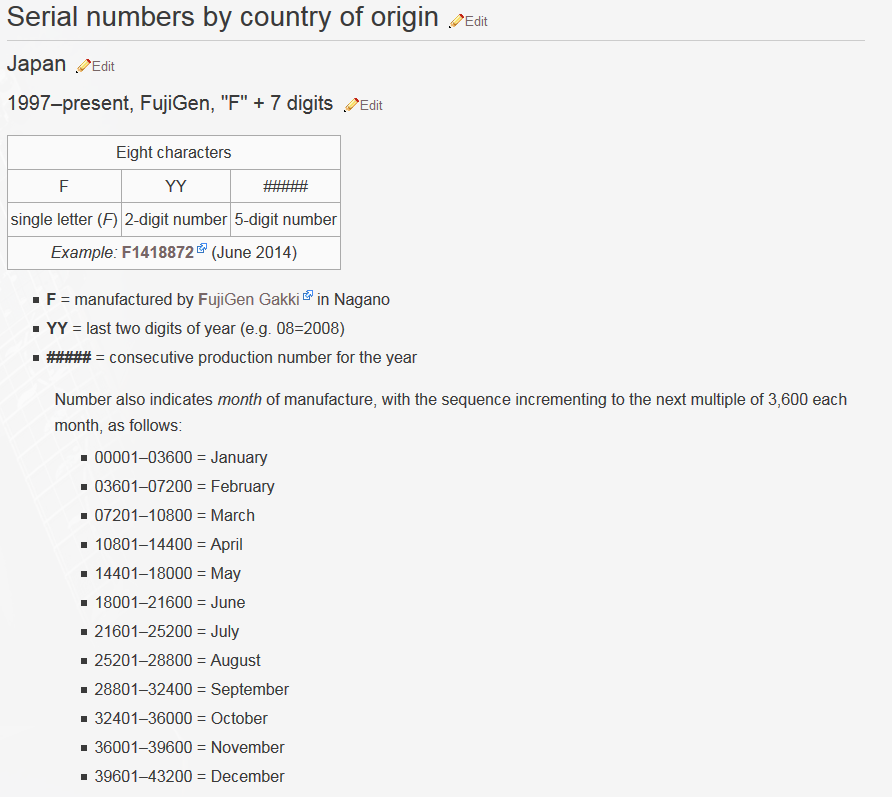This screenshot has height=797, width=892.
Task: Click the '36001–39600 = November' list item
Action: 189,748
